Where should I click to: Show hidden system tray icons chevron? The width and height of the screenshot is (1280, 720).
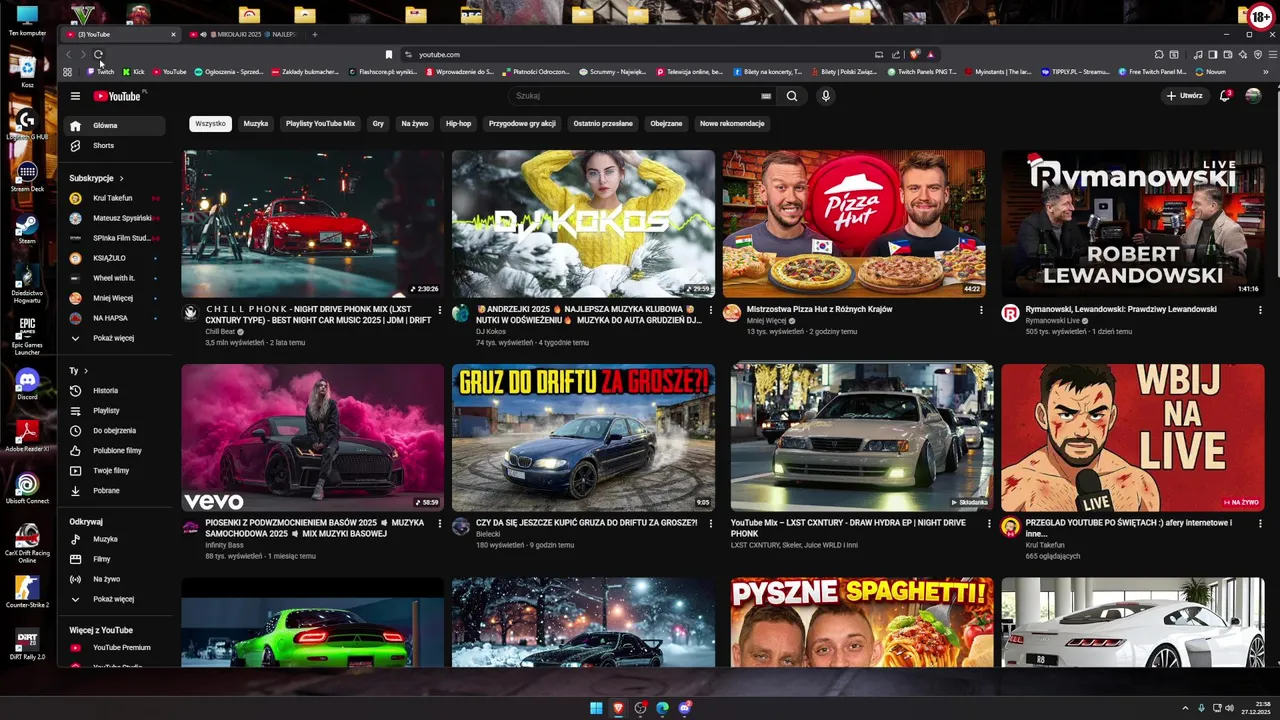pyautogui.click(x=1185, y=708)
